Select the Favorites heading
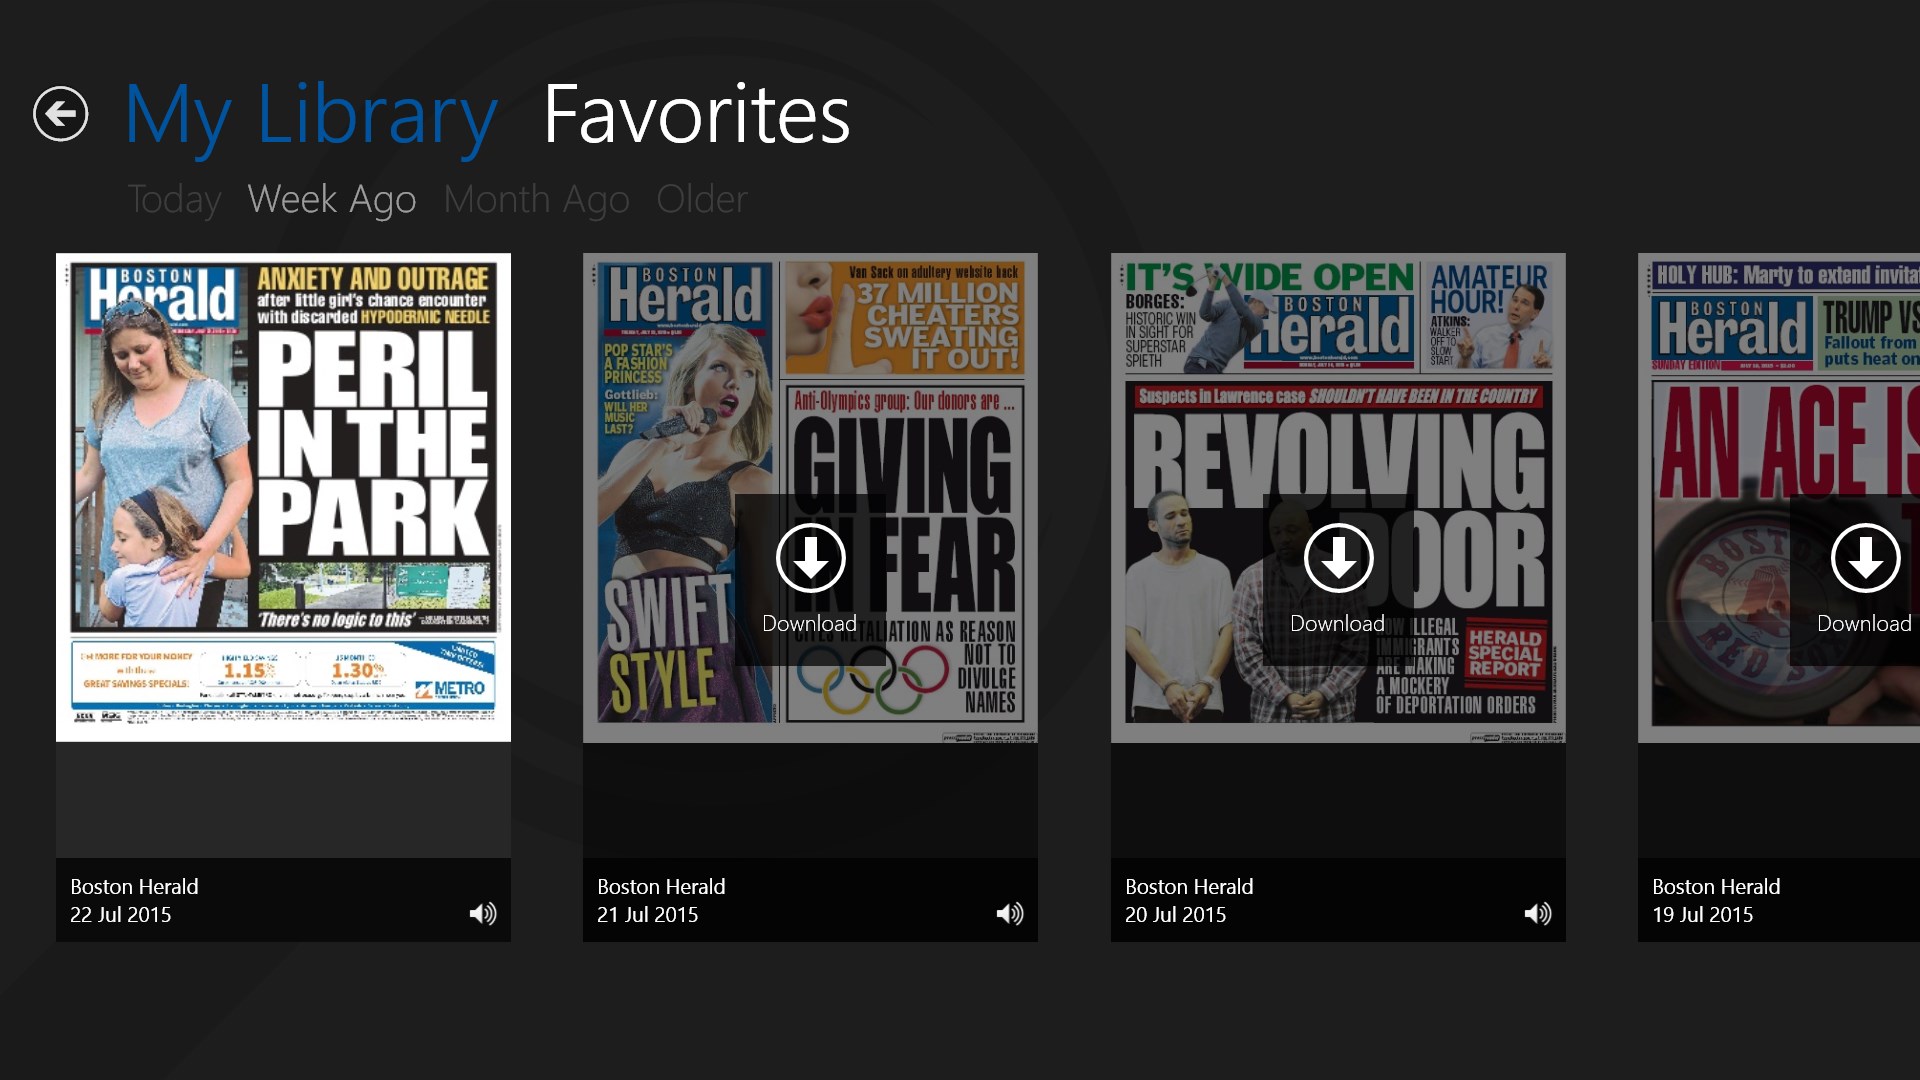Screen dimensions: 1920x1080 (696, 116)
